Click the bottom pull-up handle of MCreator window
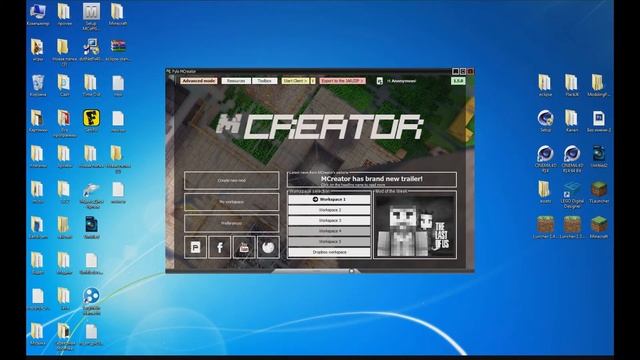The height and width of the screenshot is (360, 640). tap(316, 271)
